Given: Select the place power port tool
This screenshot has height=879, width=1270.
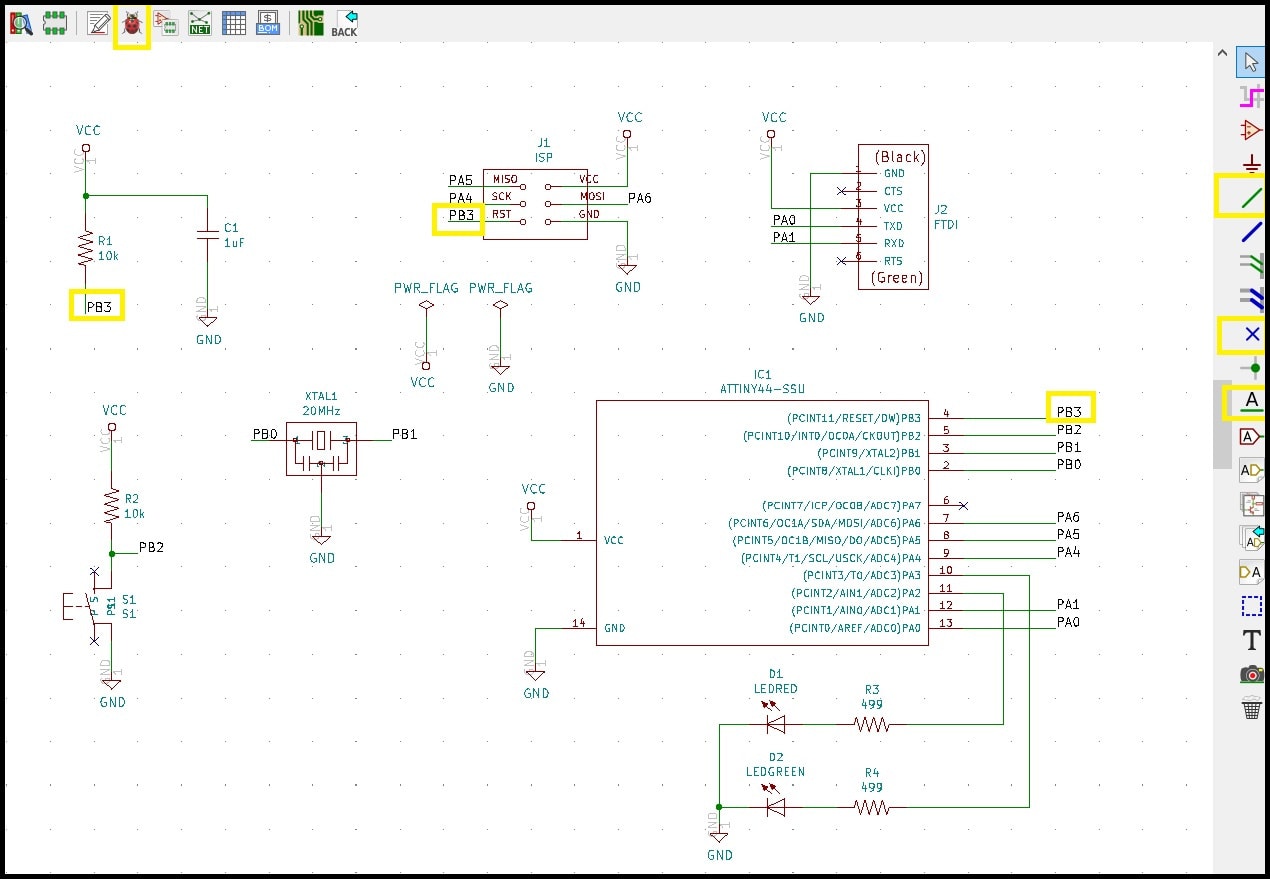Looking at the screenshot, I should point(1251,164).
